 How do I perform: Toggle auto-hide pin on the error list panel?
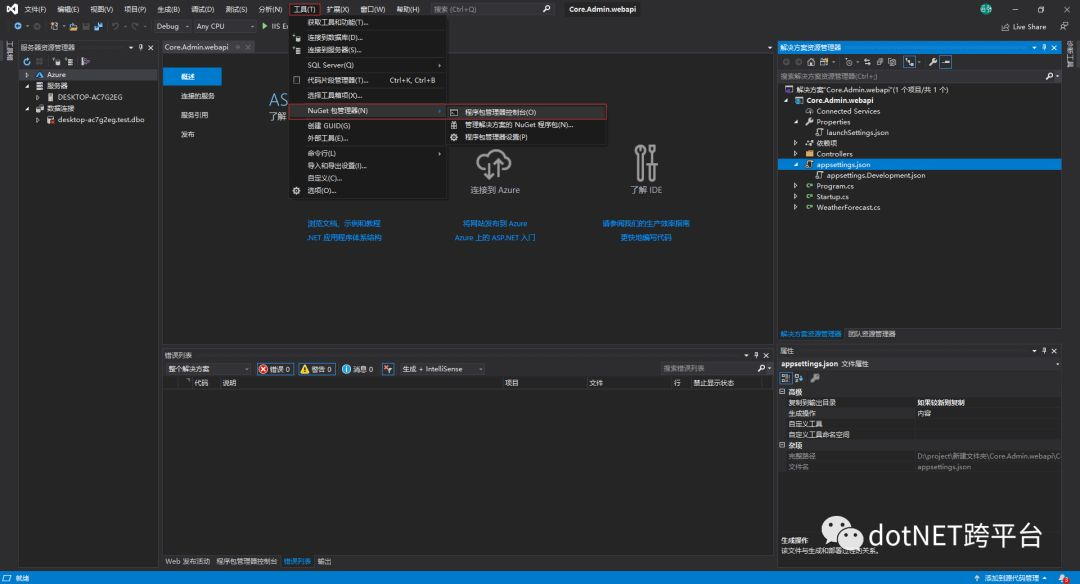tap(756, 355)
